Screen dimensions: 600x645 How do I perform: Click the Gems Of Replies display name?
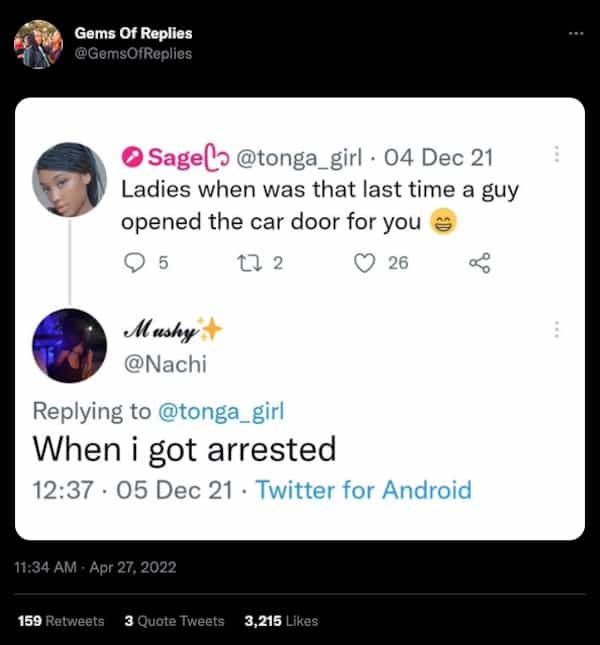133,34
